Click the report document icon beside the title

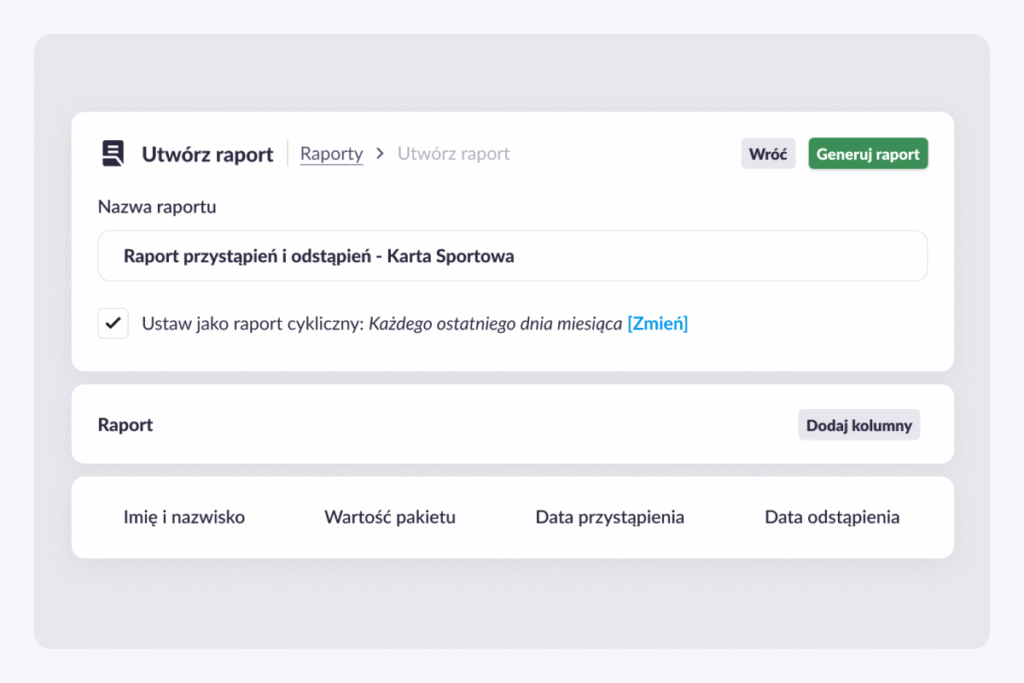[x=113, y=154]
